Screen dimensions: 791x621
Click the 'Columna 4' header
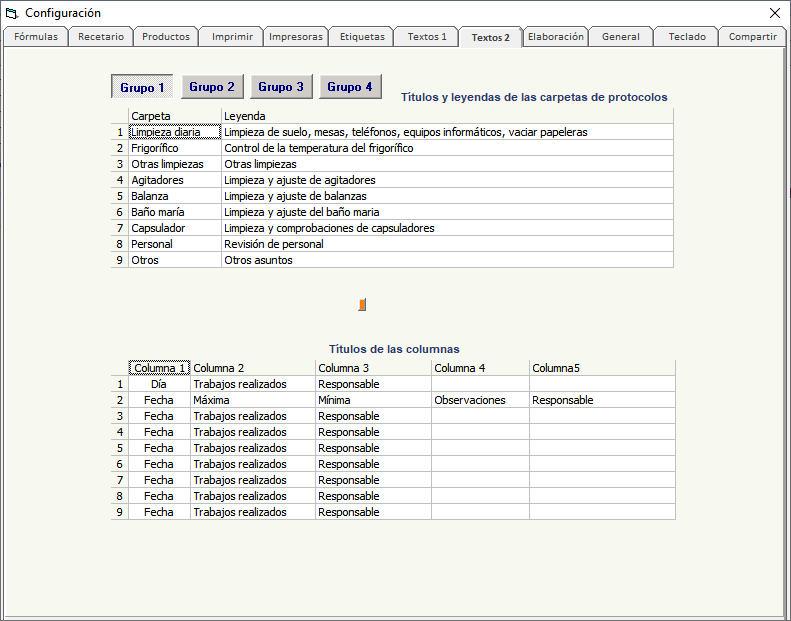pyautogui.click(x=481, y=368)
